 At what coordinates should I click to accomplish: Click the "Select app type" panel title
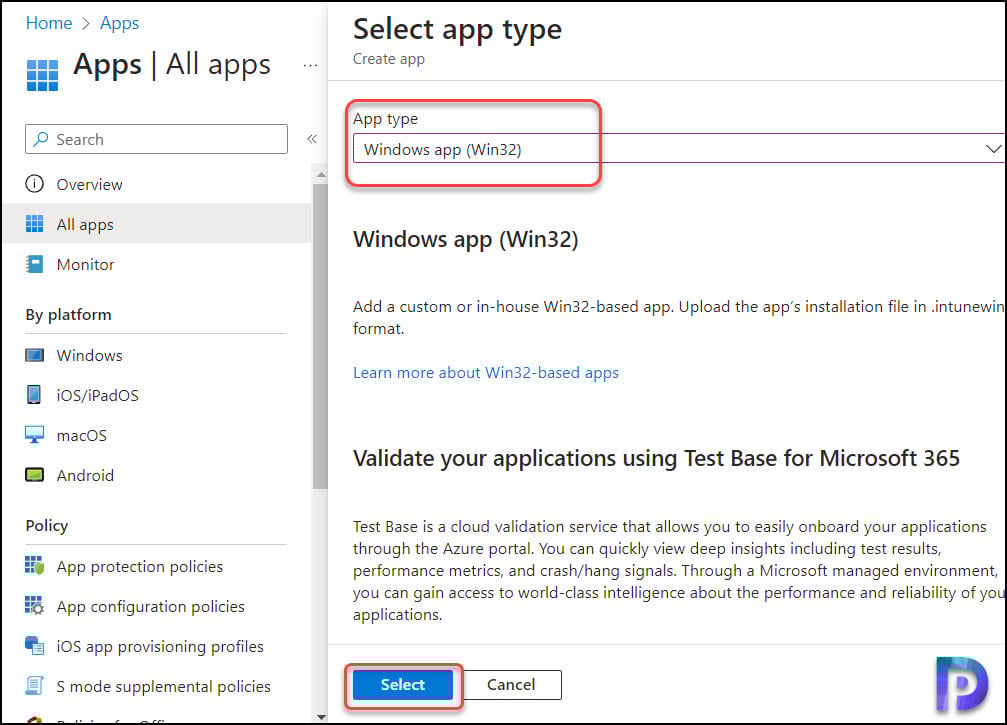(457, 30)
